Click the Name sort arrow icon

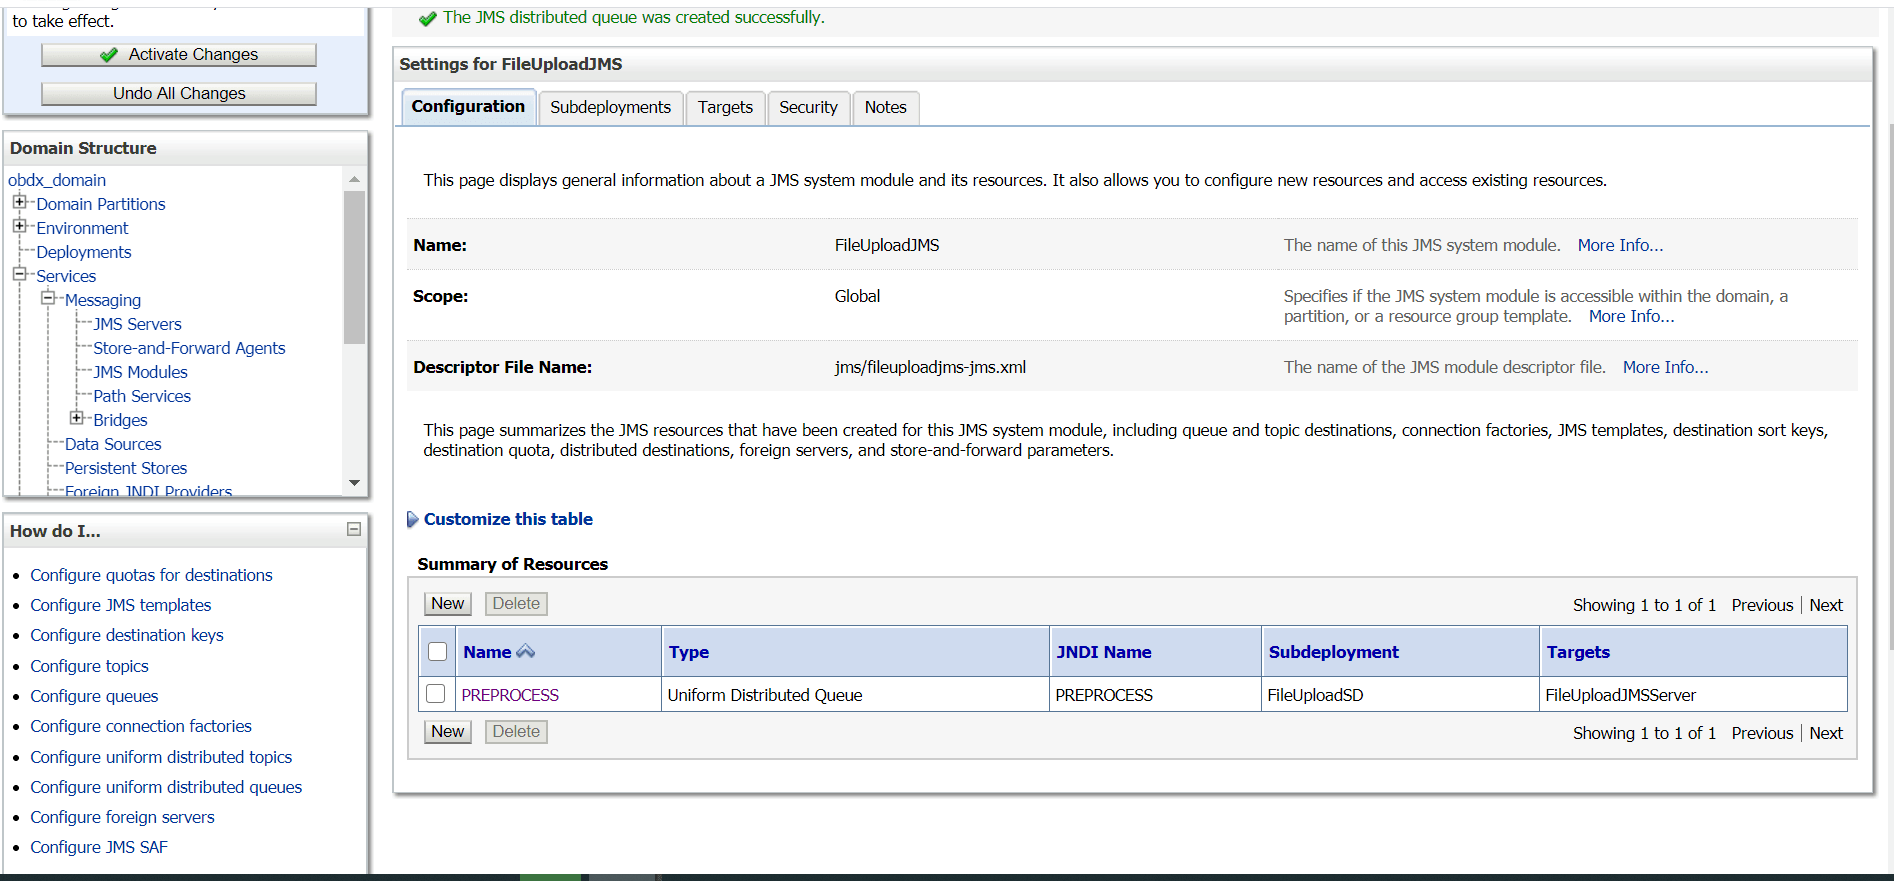click(526, 651)
